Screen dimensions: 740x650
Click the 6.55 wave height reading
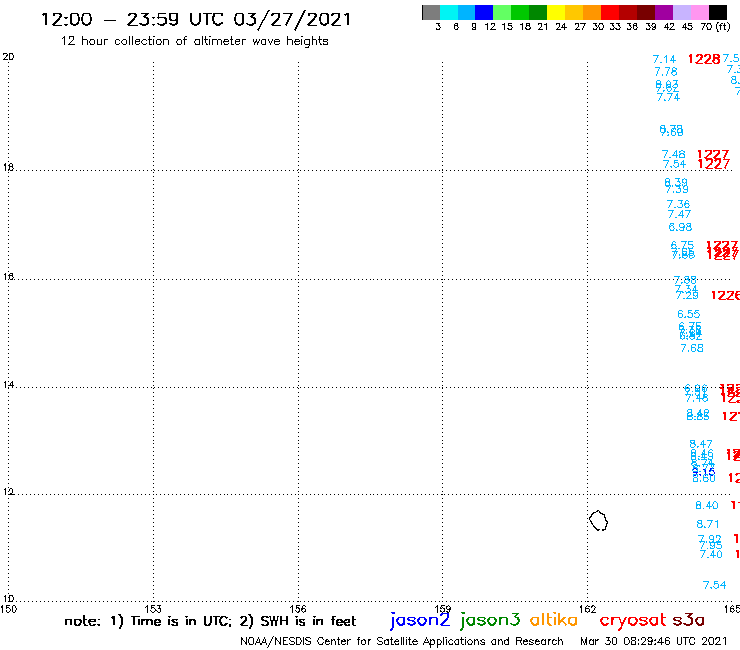[689, 314]
